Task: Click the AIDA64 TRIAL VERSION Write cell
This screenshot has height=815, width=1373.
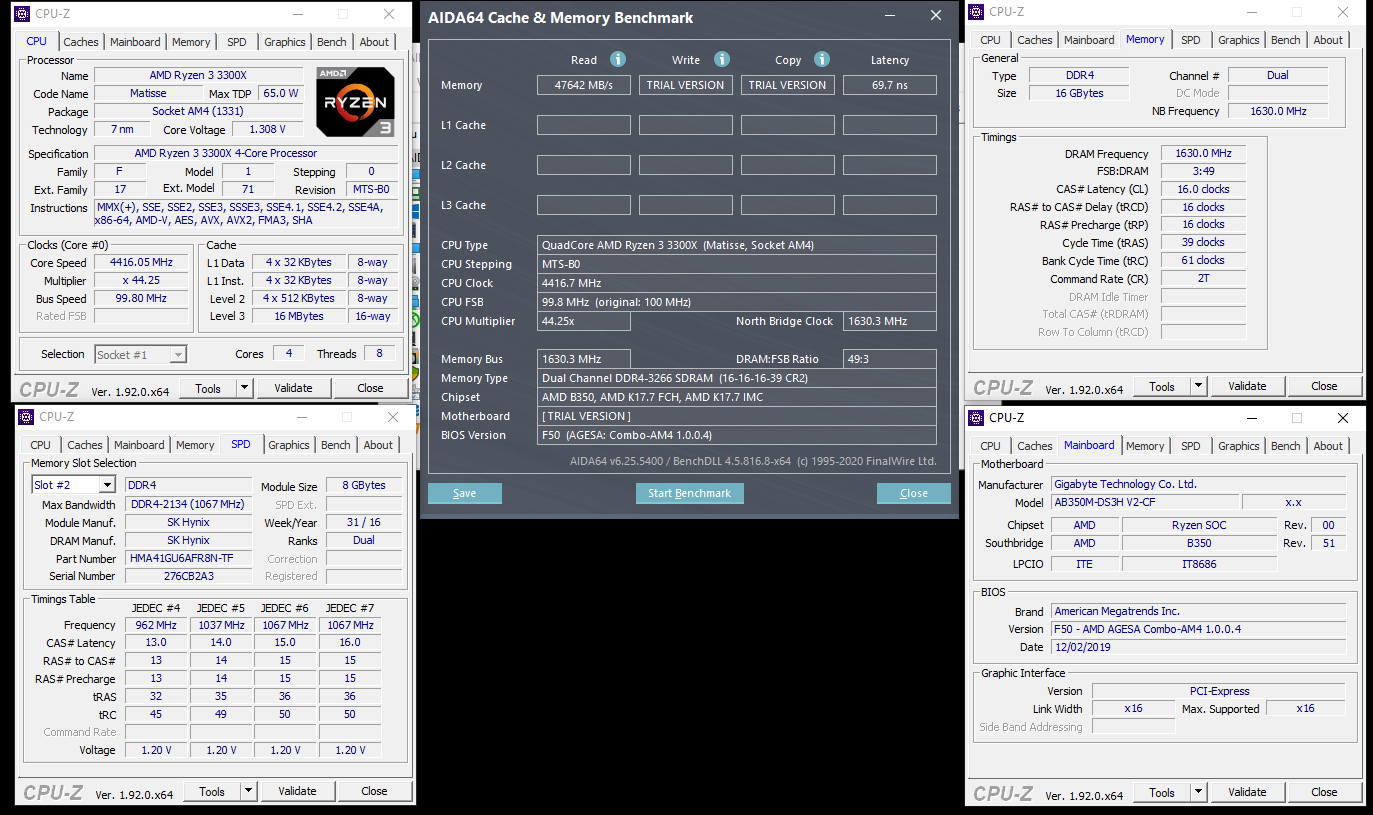Action: pyautogui.click(x=686, y=85)
